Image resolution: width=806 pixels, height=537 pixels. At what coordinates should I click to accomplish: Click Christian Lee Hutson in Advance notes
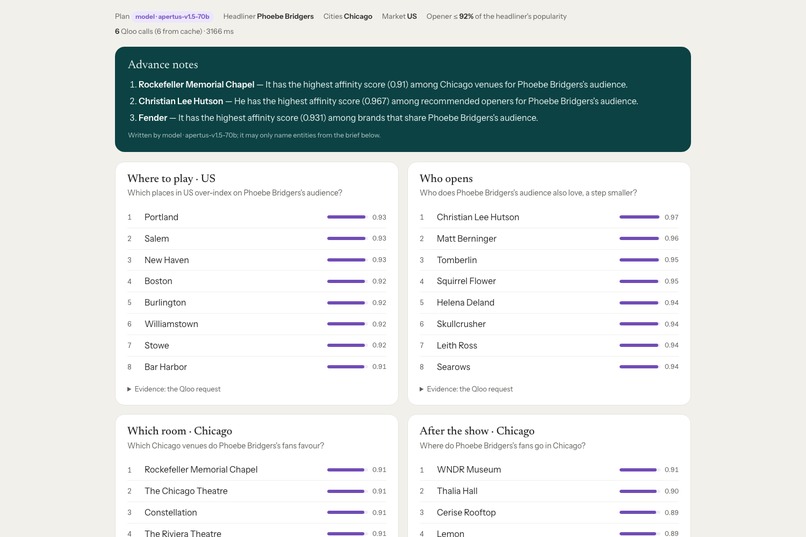pyautogui.click(x=181, y=101)
